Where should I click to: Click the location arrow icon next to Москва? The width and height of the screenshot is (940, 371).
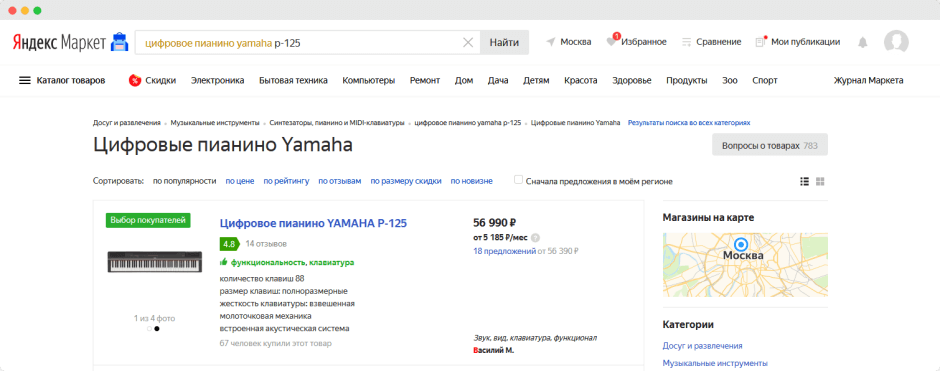coord(550,42)
